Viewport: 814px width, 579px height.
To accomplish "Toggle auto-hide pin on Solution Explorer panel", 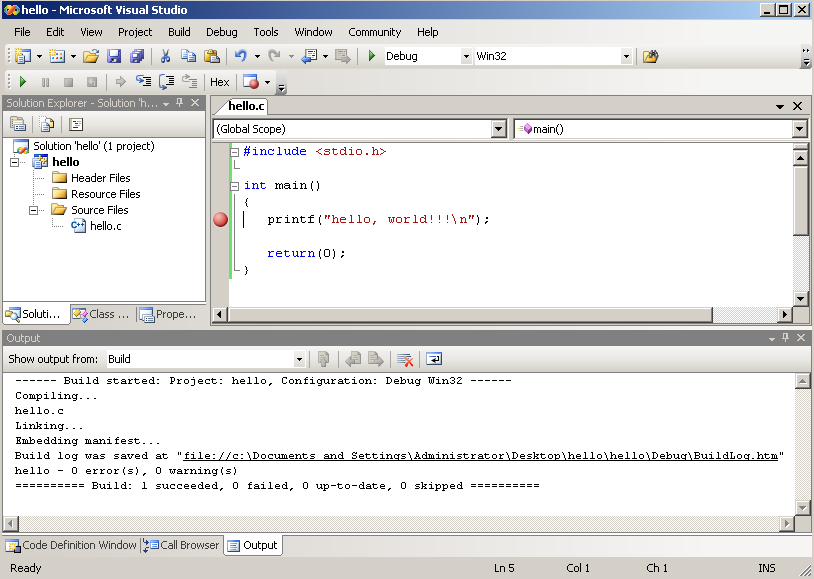I will (180, 102).
